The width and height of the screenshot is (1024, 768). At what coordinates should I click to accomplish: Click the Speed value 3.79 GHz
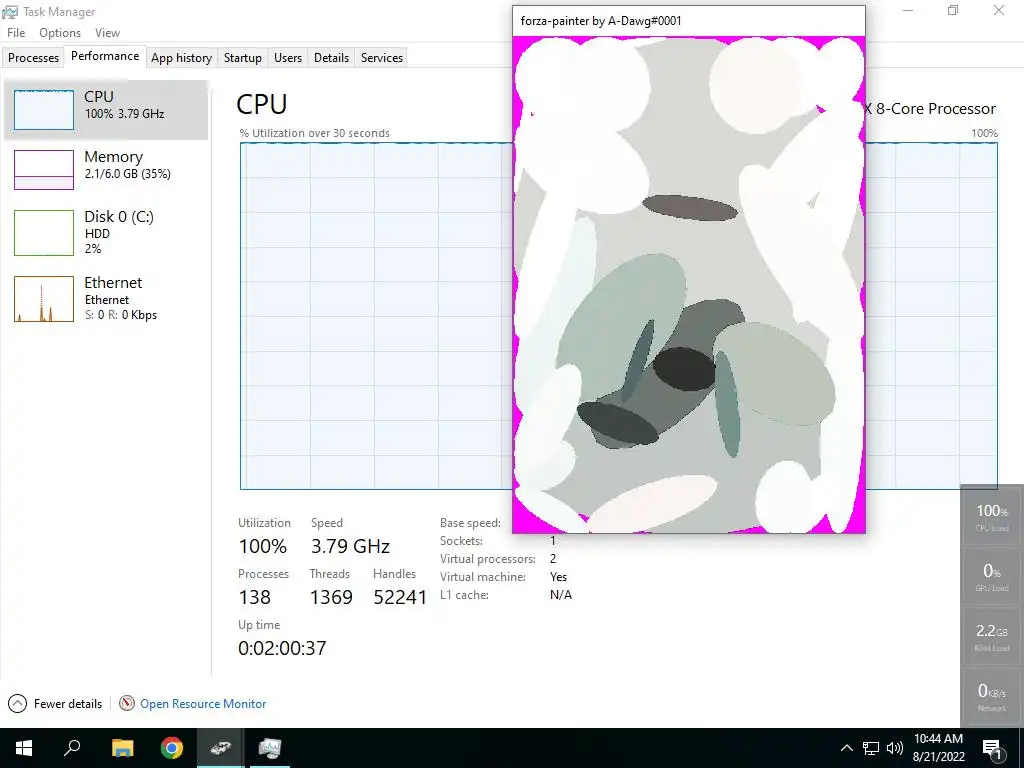tap(350, 546)
